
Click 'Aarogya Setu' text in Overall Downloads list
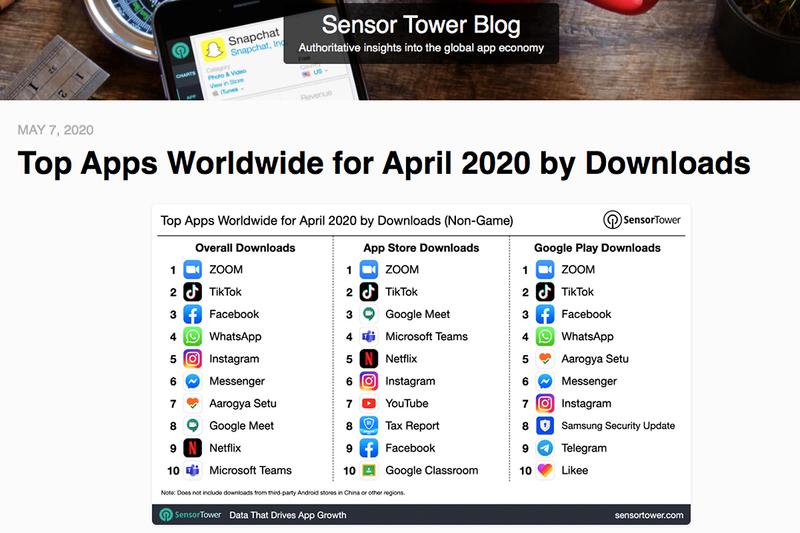pos(243,403)
